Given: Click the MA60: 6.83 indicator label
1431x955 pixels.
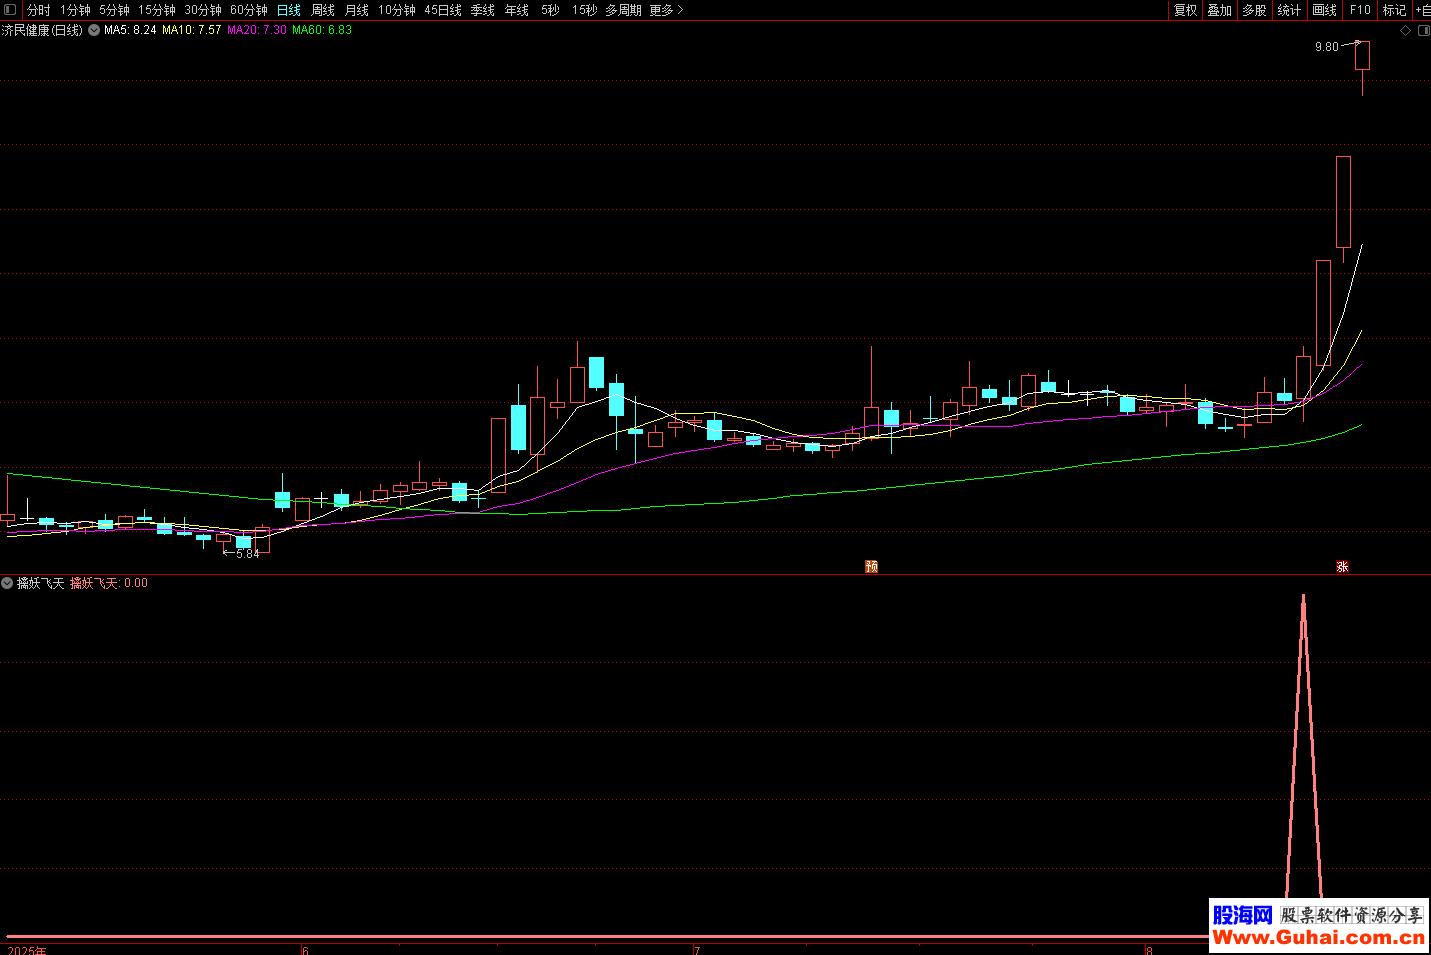Looking at the screenshot, I should tap(322, 30).
